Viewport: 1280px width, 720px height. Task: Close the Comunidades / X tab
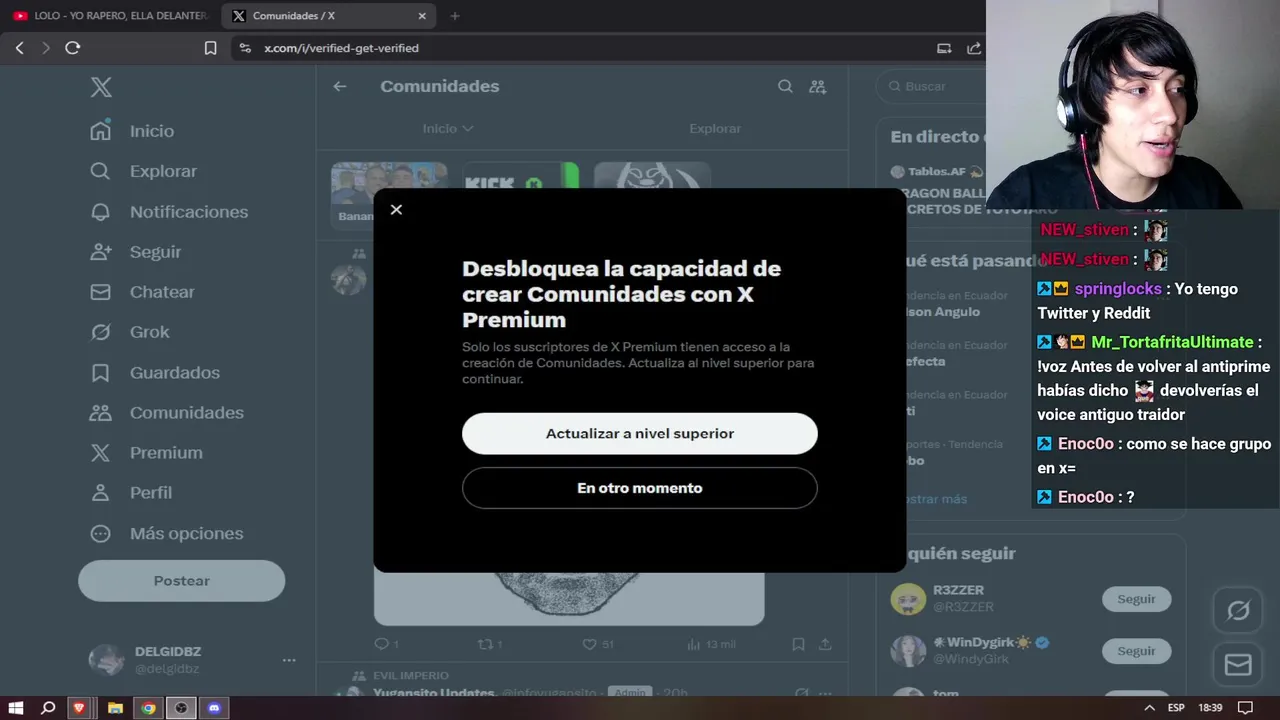pyautogui.click(x=422, y=16)
